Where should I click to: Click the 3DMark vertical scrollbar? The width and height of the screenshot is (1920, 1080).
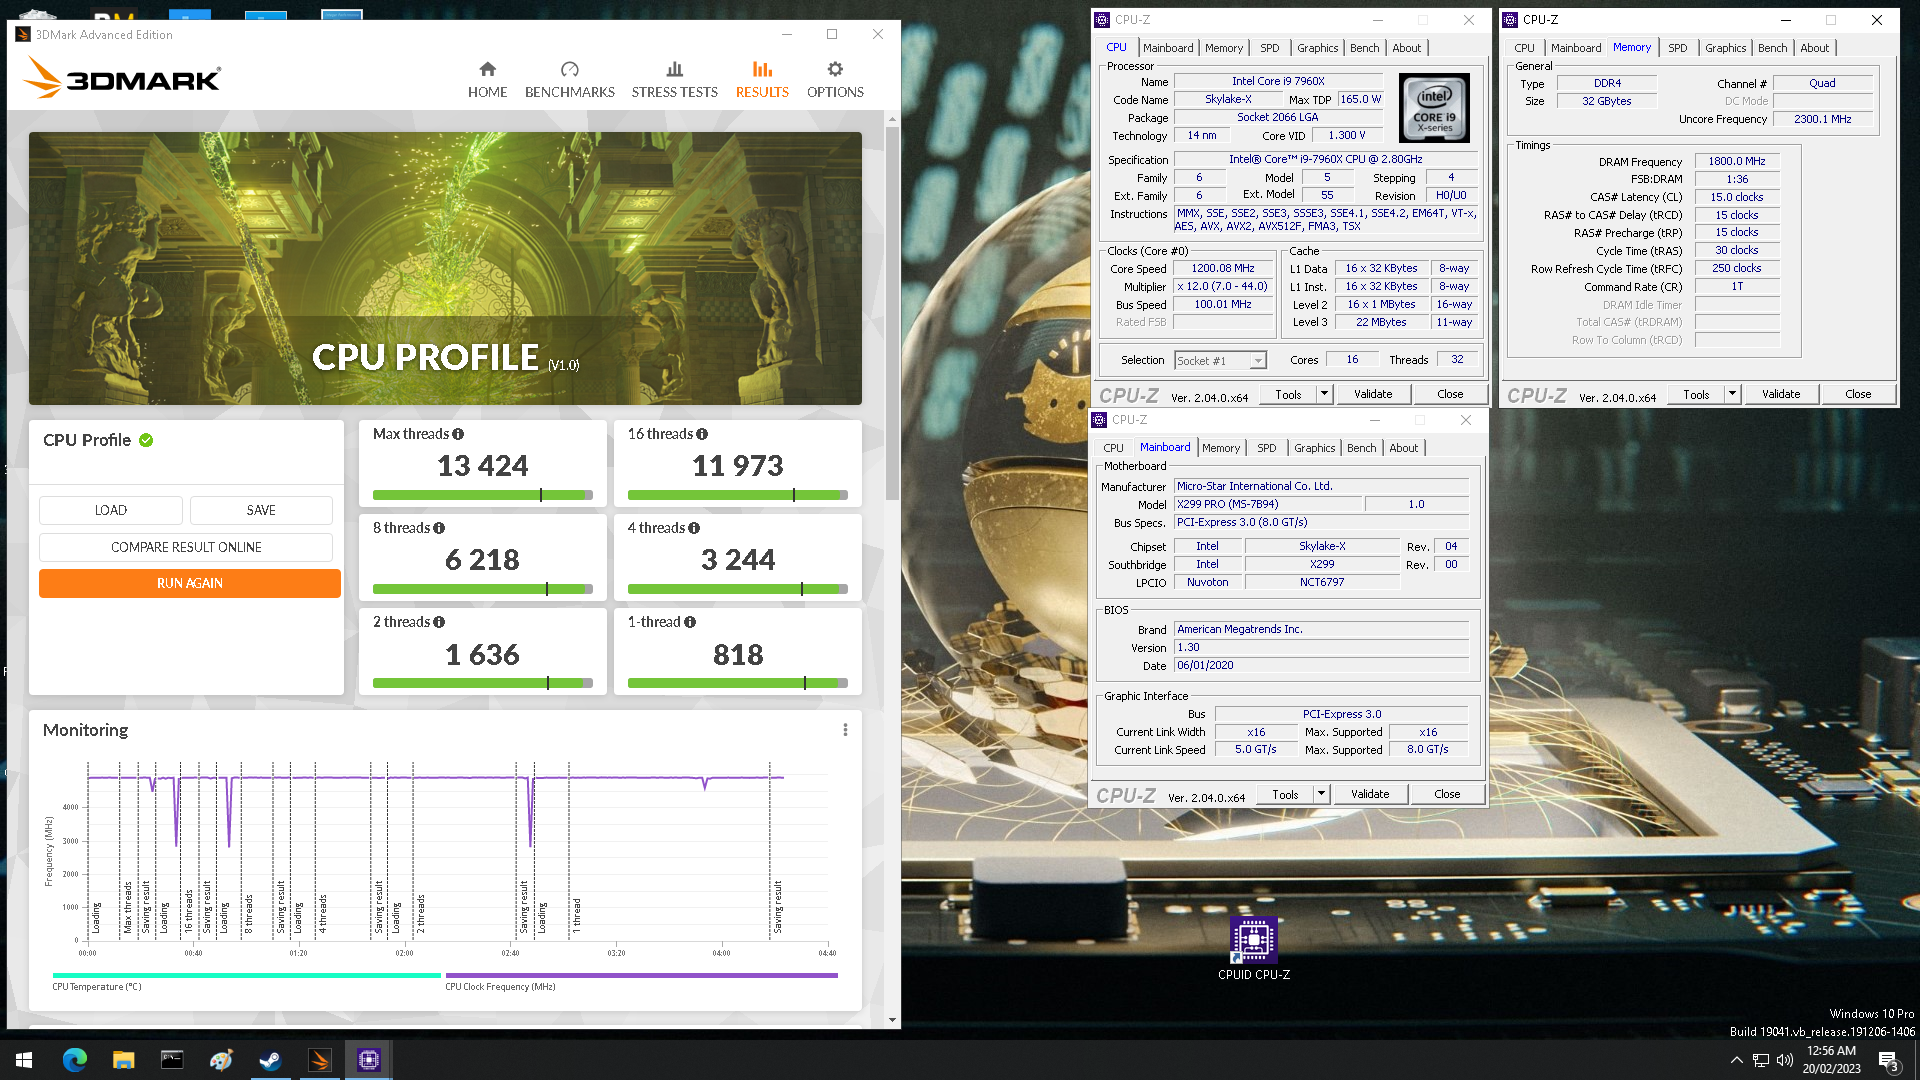pos(892,312)
